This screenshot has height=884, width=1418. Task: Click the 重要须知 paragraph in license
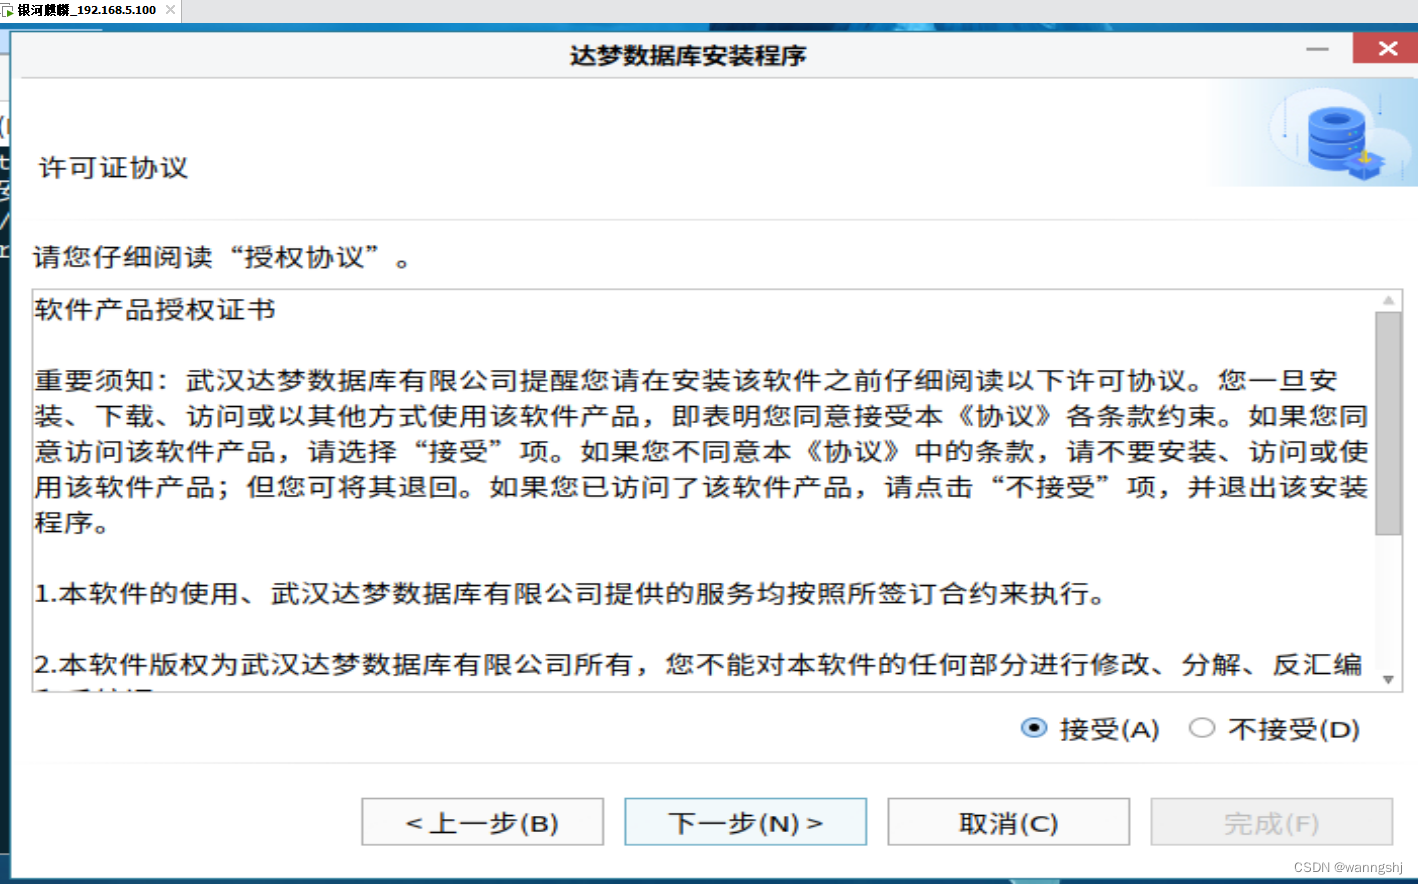(x=702, y=451)
